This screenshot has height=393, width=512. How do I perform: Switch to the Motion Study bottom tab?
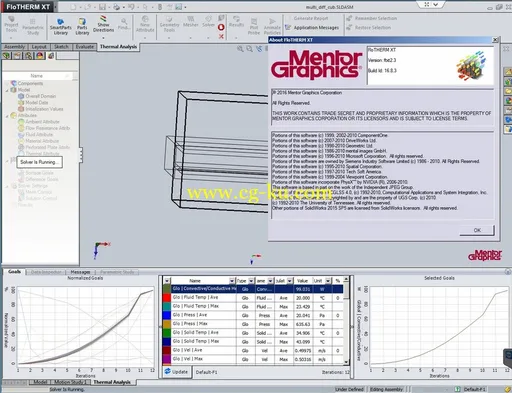click(x=69, y=382)
